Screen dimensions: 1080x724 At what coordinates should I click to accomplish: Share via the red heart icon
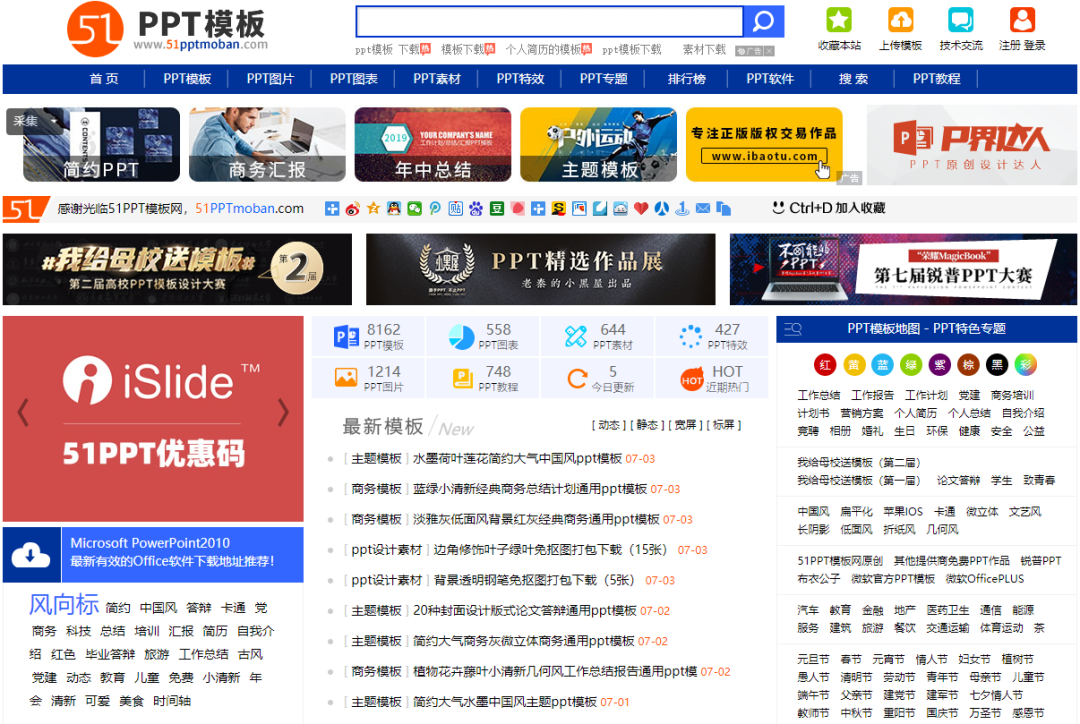641,209
